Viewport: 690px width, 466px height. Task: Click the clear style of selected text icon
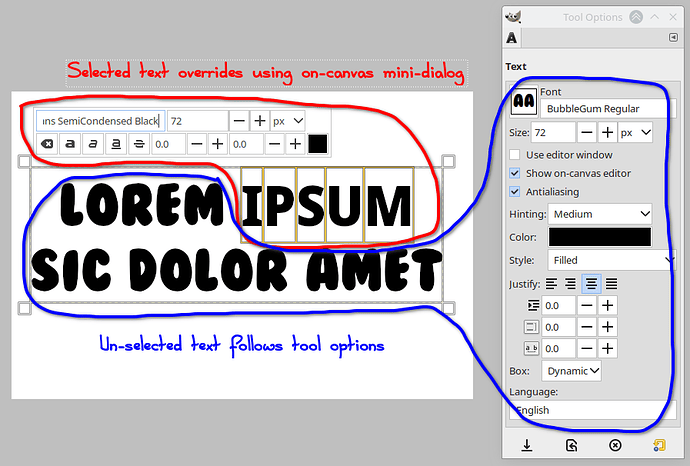coord(47,144)
